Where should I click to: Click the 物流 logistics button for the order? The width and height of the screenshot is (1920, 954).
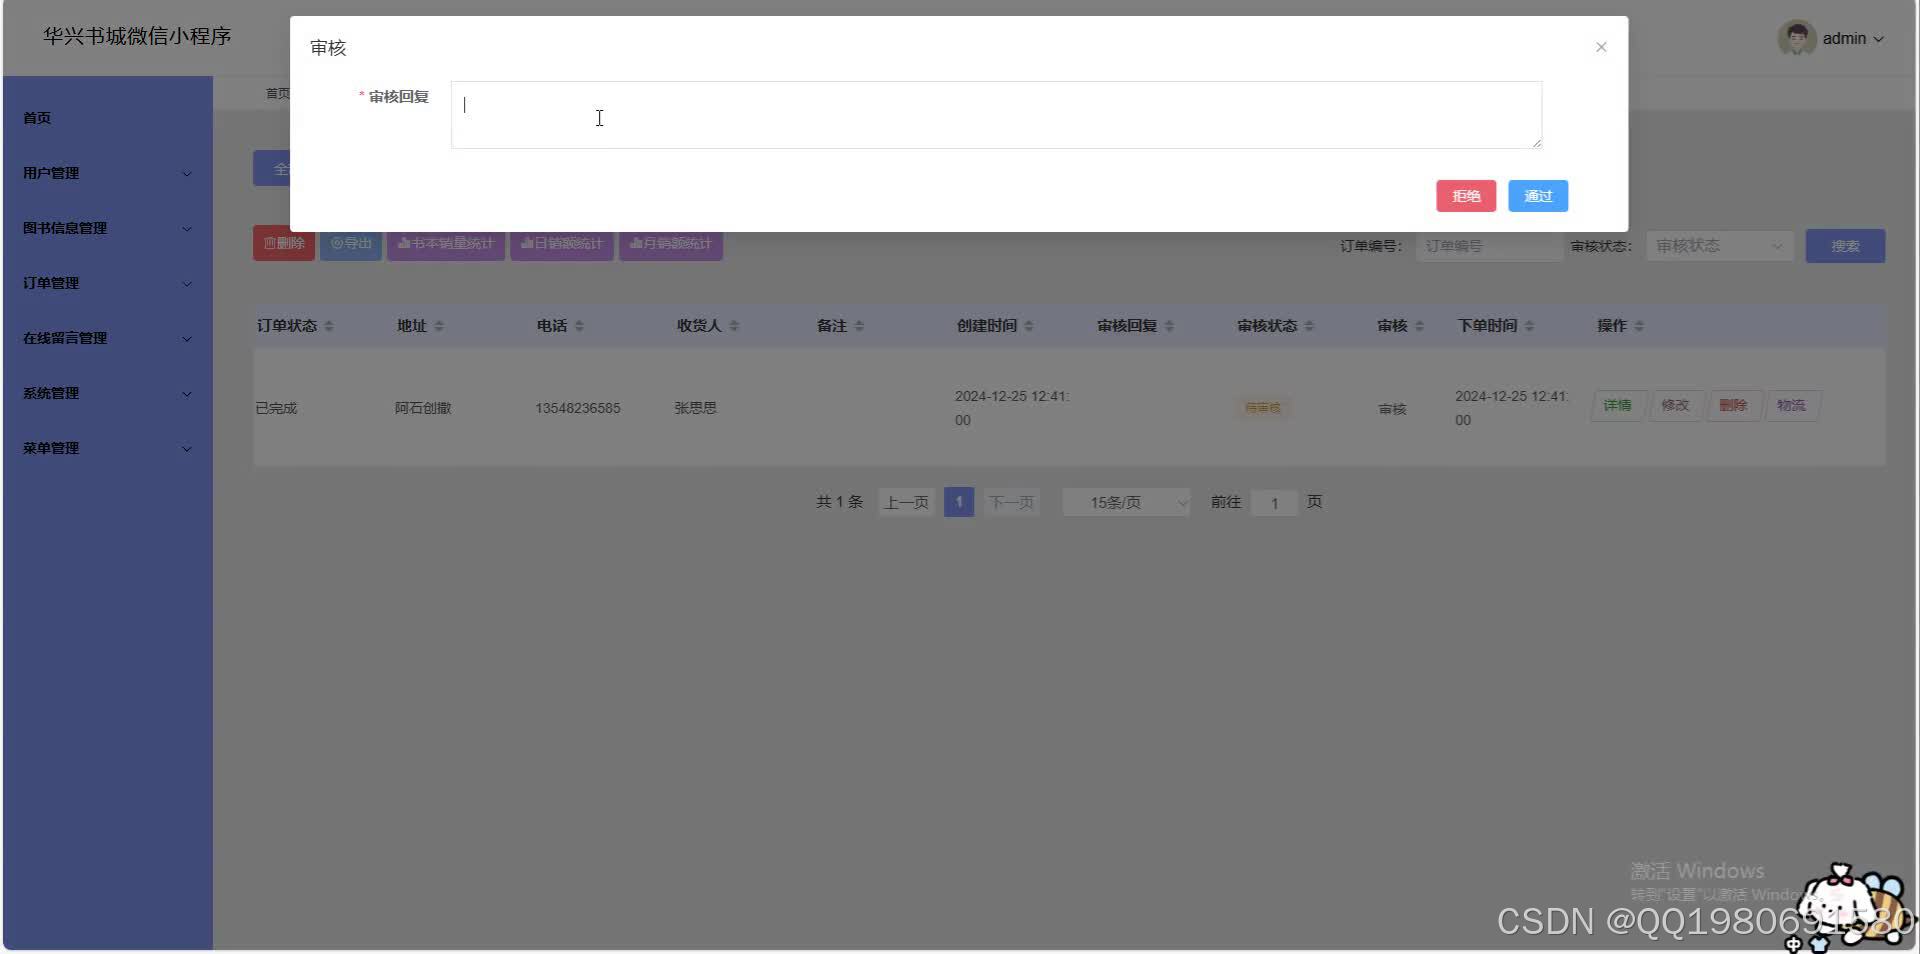point(1793,405)
